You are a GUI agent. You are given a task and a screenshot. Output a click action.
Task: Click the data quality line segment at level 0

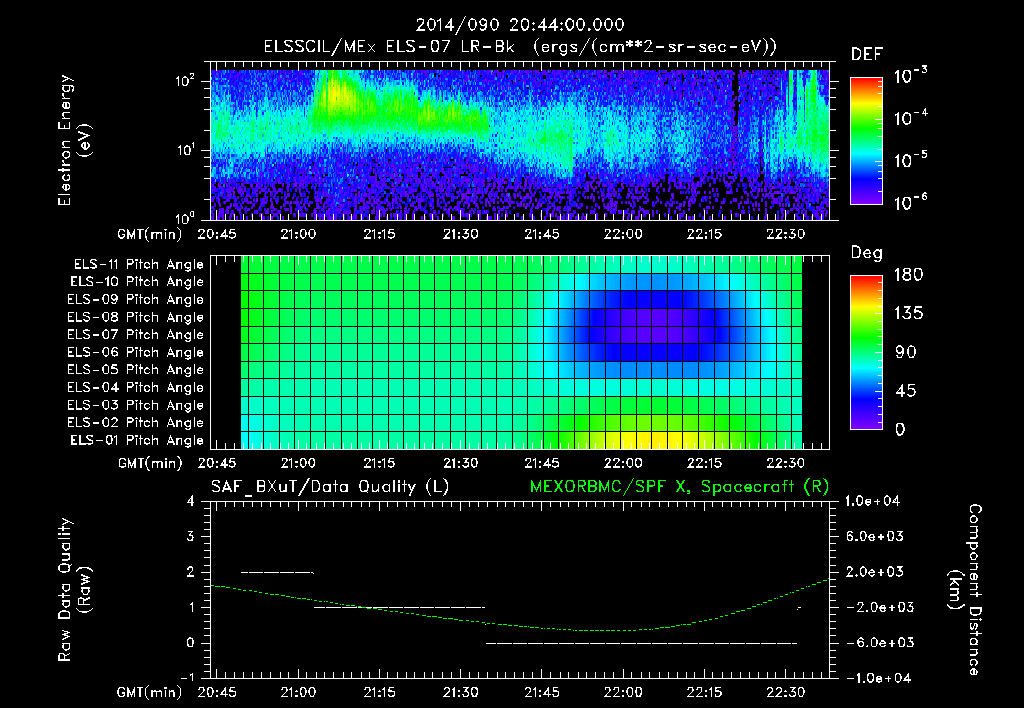tap(641, 643)
